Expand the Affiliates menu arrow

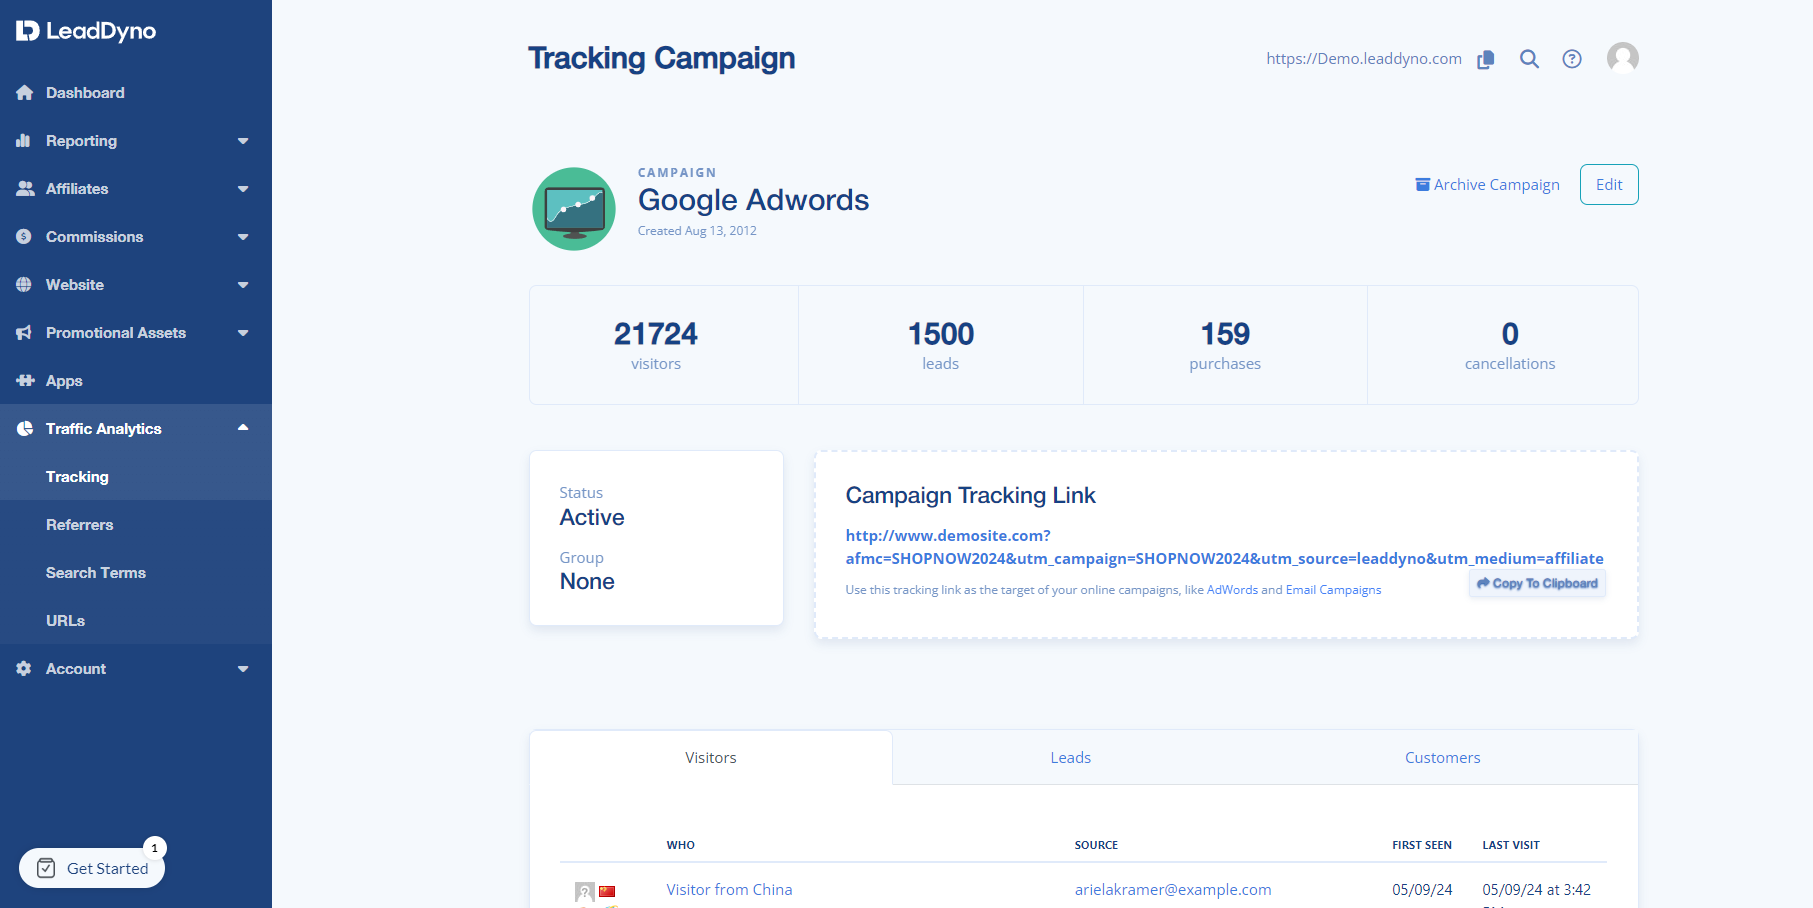243,189
